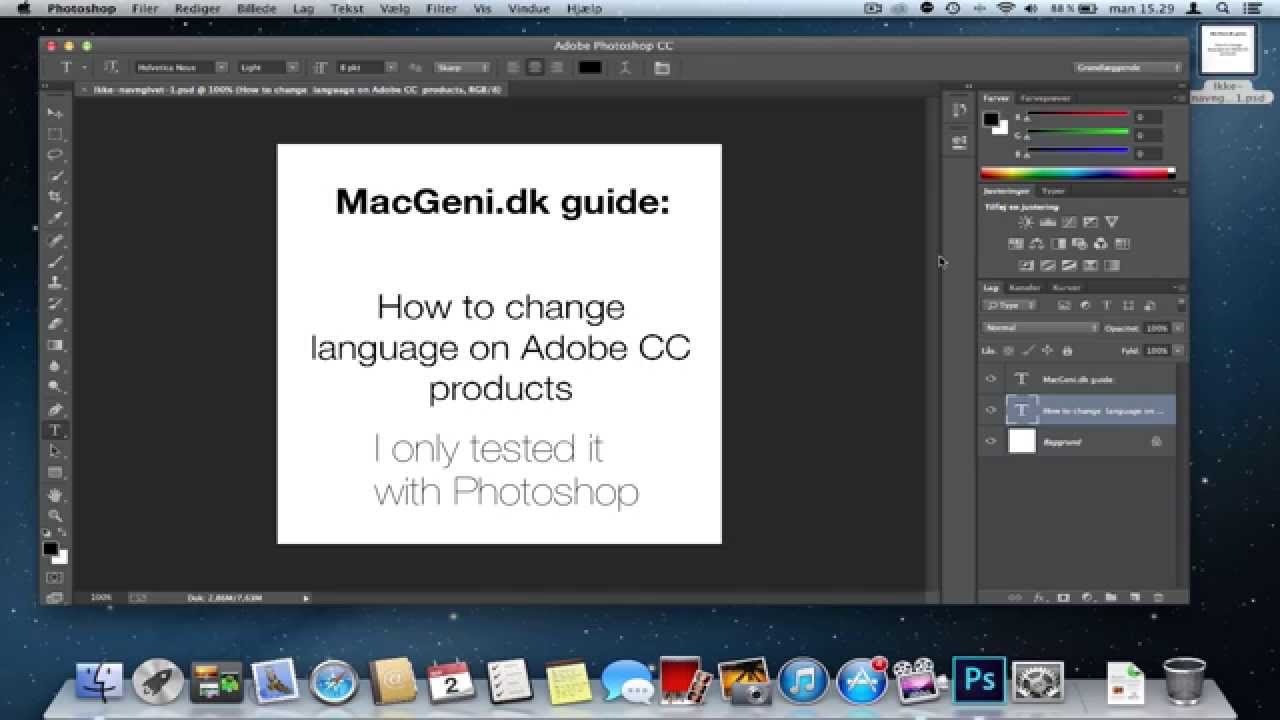The height and width of the screenshot is (720, 1280).
Task: Open the collapsed History panel icon
Action: tap(959, 111)
